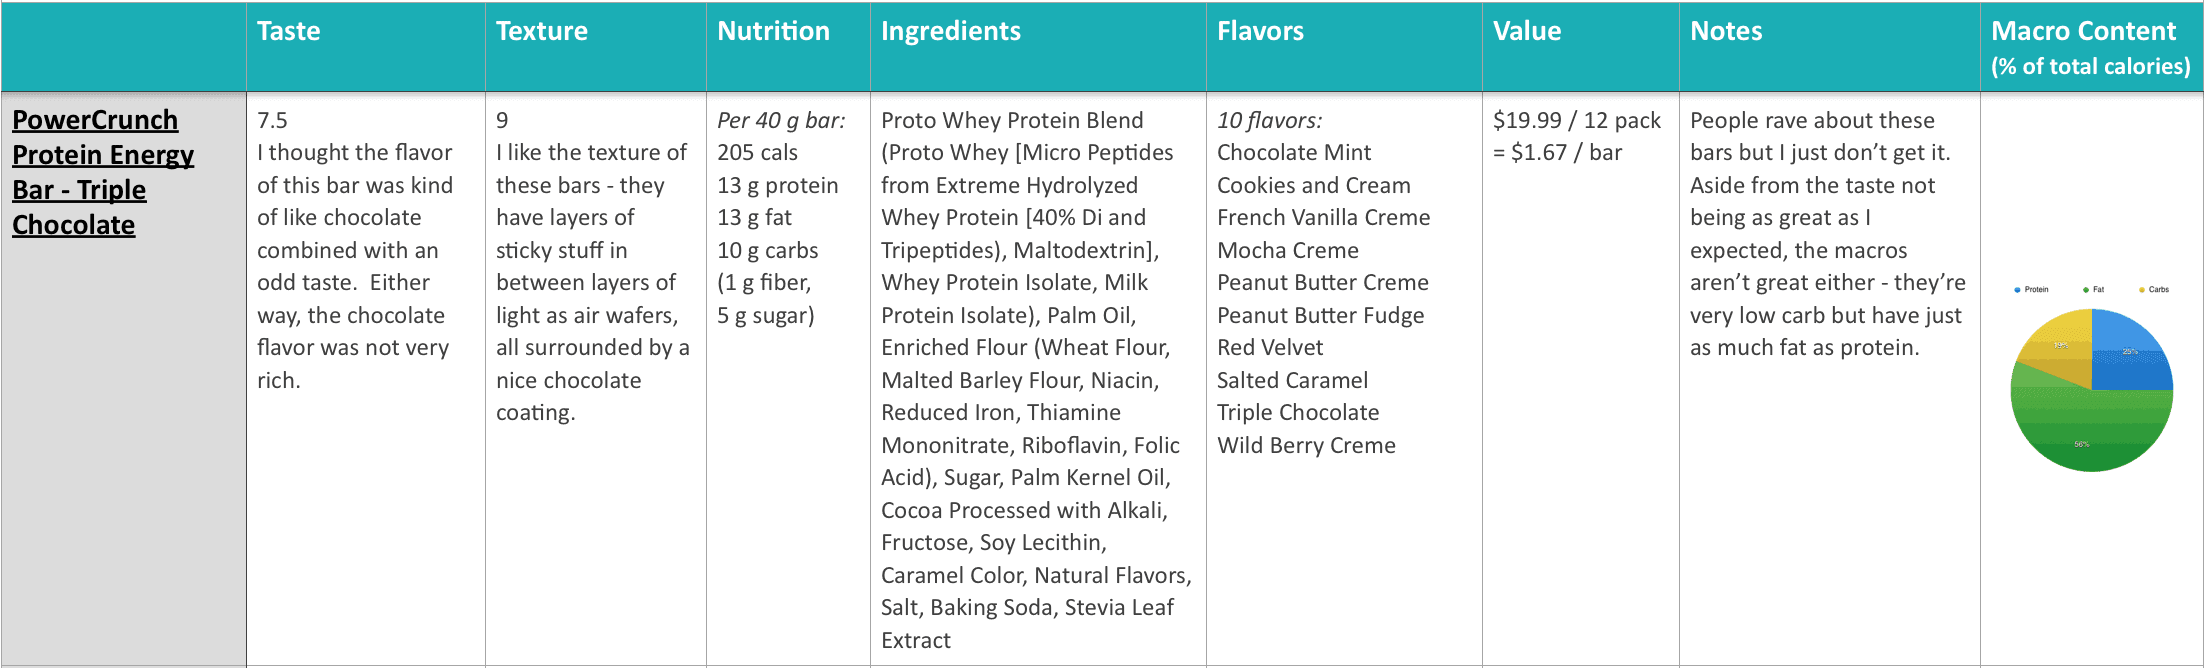This screenshot has width=2206, height=668.
Task: Select the Salted Caramel flavor text
Action: click(1292, 380)
